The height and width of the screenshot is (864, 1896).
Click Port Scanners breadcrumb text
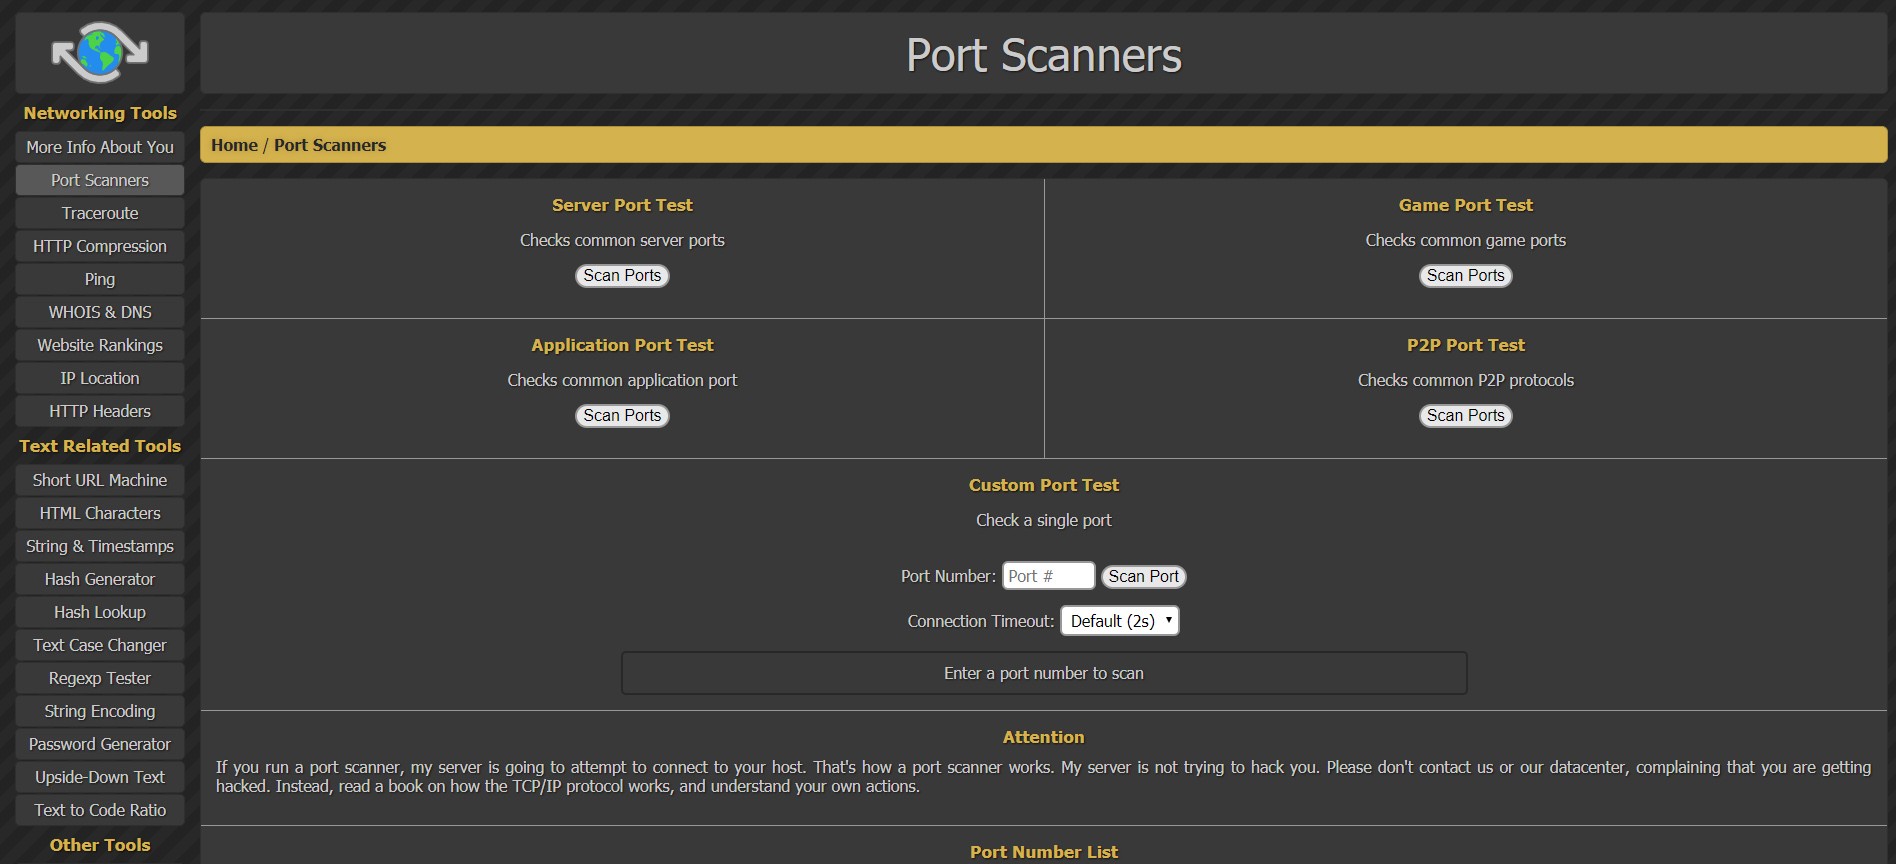(x=330, y=145)
